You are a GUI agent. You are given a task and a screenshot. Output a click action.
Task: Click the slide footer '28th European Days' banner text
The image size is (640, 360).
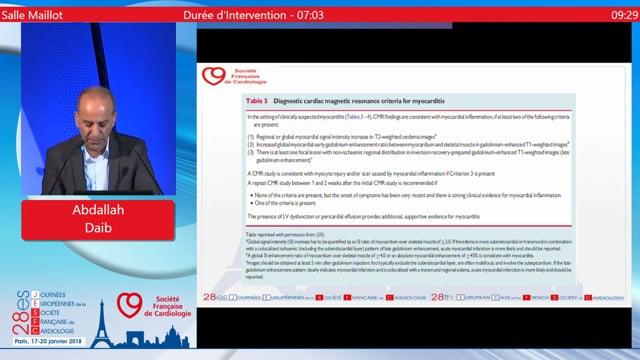pos(527,298)
